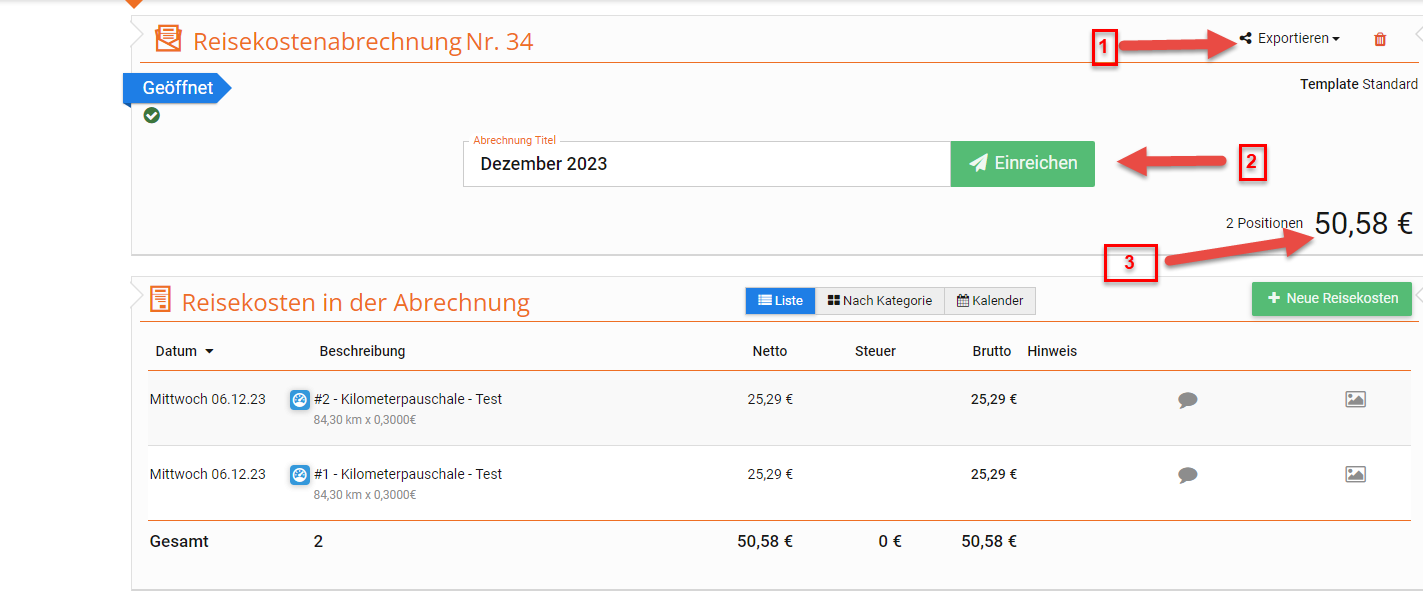View receipt image for entry #2
The width and height of the screenshot is (1423, 593).
point(1355,400)
